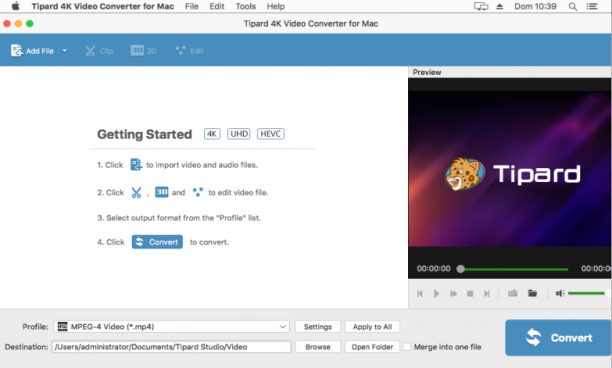This screenshot has width=612, height=368.
Task: Open Spotlight search in menu bar
Action: coord(573,6)
